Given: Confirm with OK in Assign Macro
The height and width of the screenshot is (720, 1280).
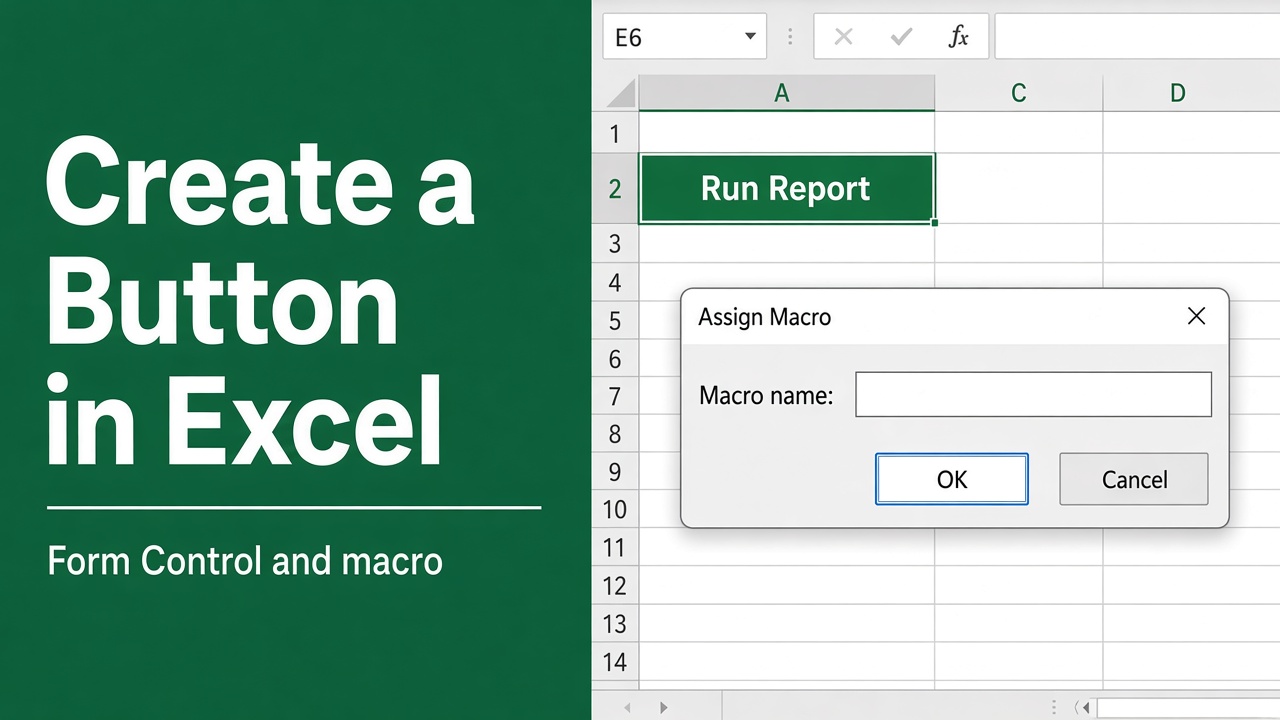Looking at the screenshot, I should pos(952,479).
